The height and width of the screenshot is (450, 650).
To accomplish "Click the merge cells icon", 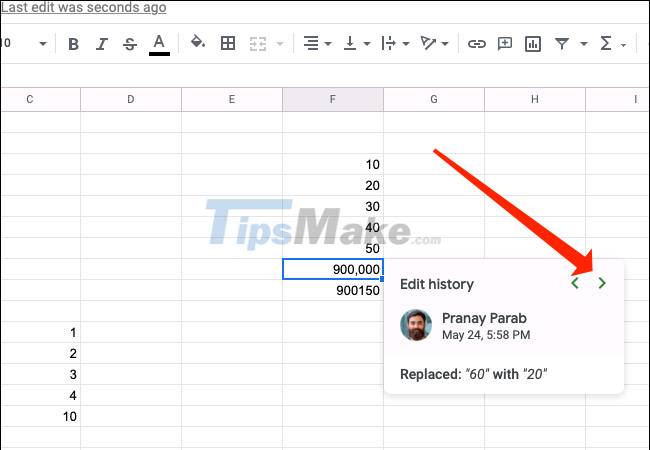I will (258, 44).
